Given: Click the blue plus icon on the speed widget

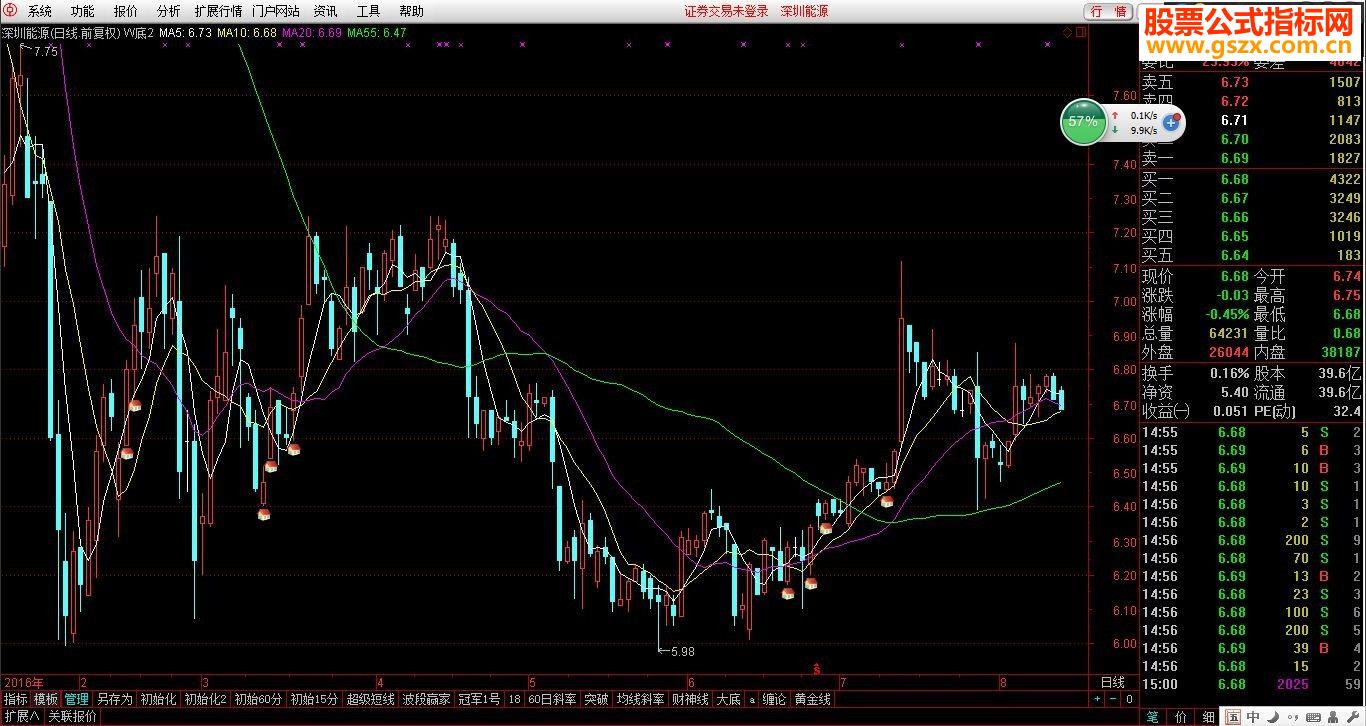Looking at the screenshot, I should [1171, 123].
